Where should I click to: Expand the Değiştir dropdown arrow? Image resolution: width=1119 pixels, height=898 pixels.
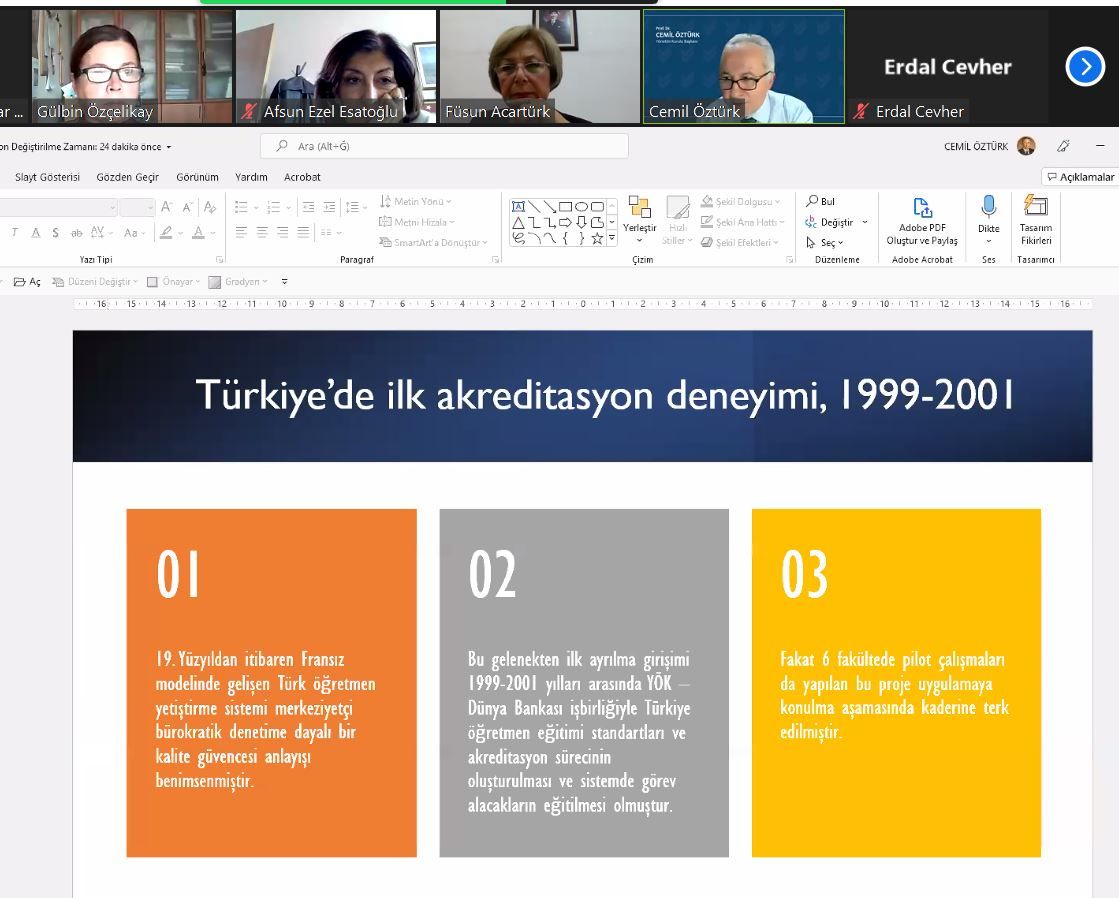[865, 222]
